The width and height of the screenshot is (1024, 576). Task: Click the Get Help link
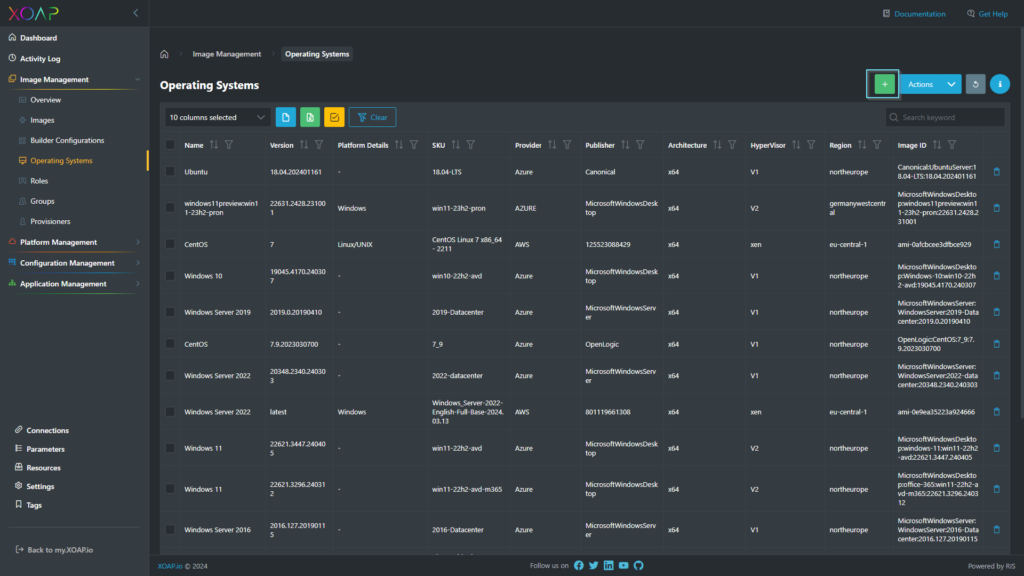[993, 14]
